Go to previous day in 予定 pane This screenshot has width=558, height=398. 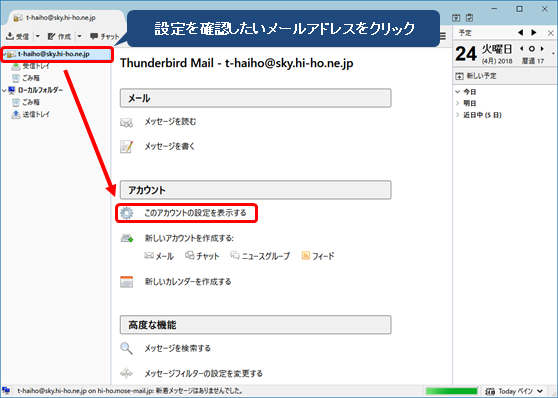pos(521,33)
